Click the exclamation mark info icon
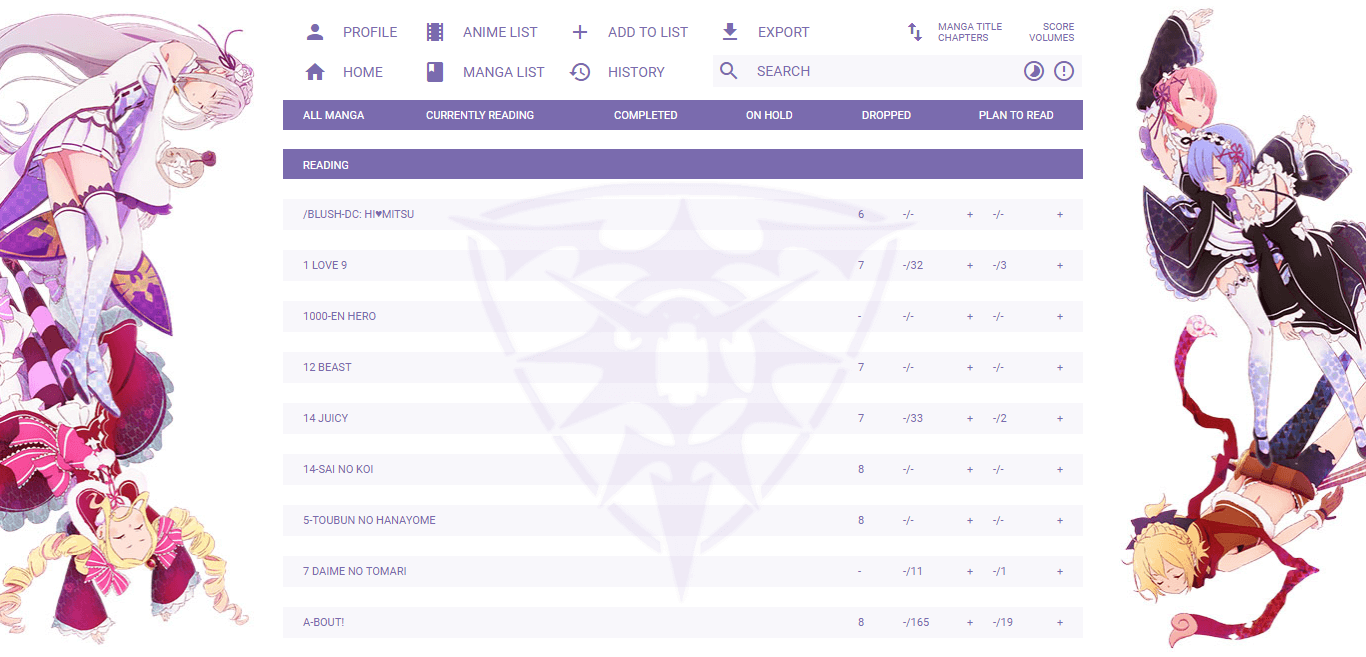 (x=1064, y=71)
